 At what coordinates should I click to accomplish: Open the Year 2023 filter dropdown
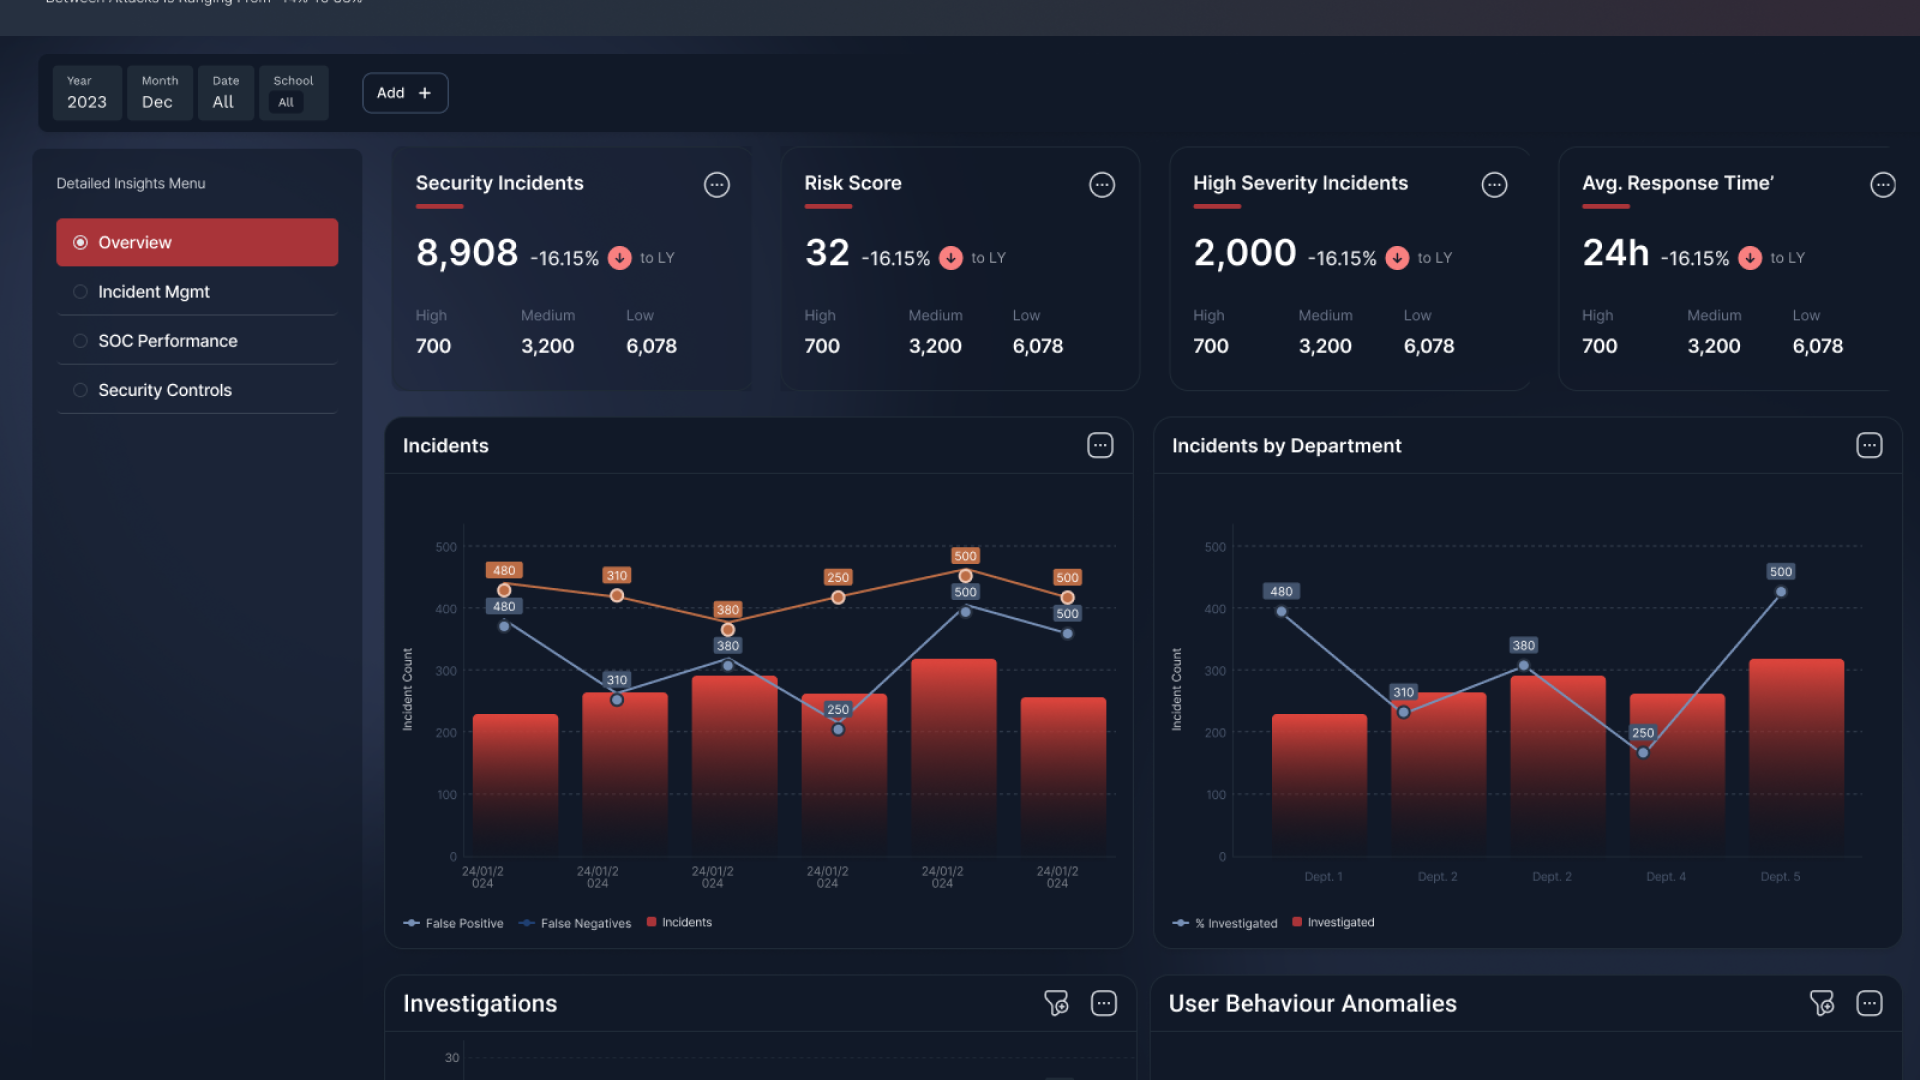[x=87, y=93]
